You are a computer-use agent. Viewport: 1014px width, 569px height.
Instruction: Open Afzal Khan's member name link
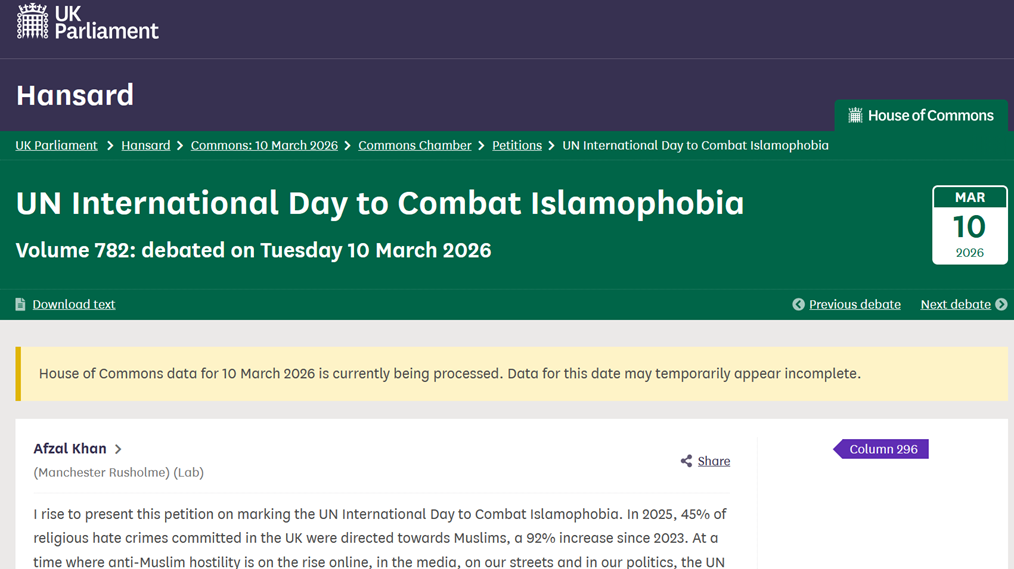click(x=70, y=449)
